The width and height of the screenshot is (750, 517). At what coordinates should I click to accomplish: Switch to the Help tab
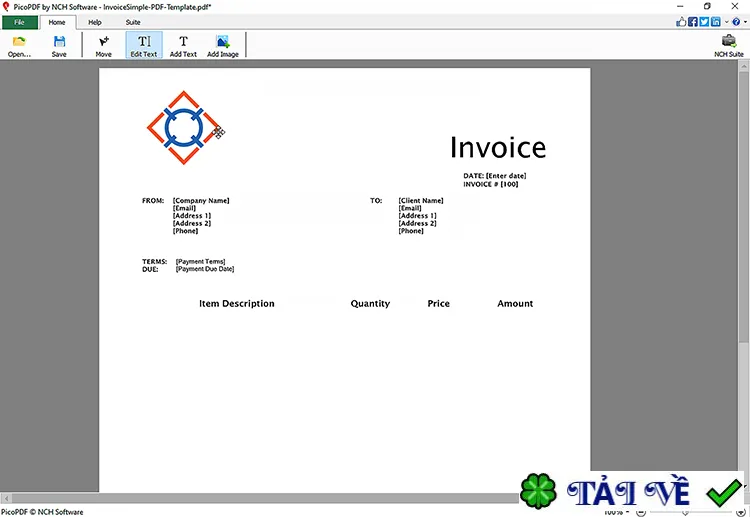95,22
